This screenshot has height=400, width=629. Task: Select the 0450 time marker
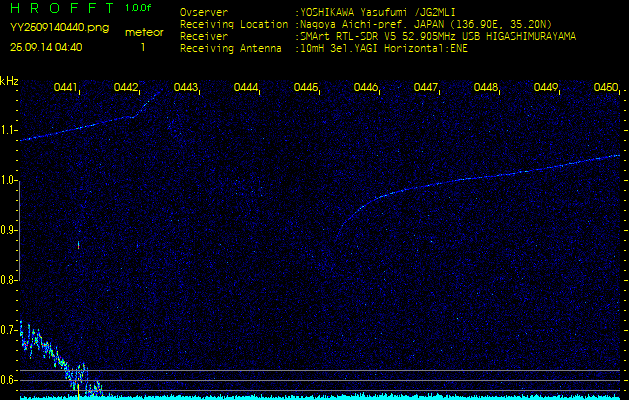pyautogui.click(x=605, y=88)
